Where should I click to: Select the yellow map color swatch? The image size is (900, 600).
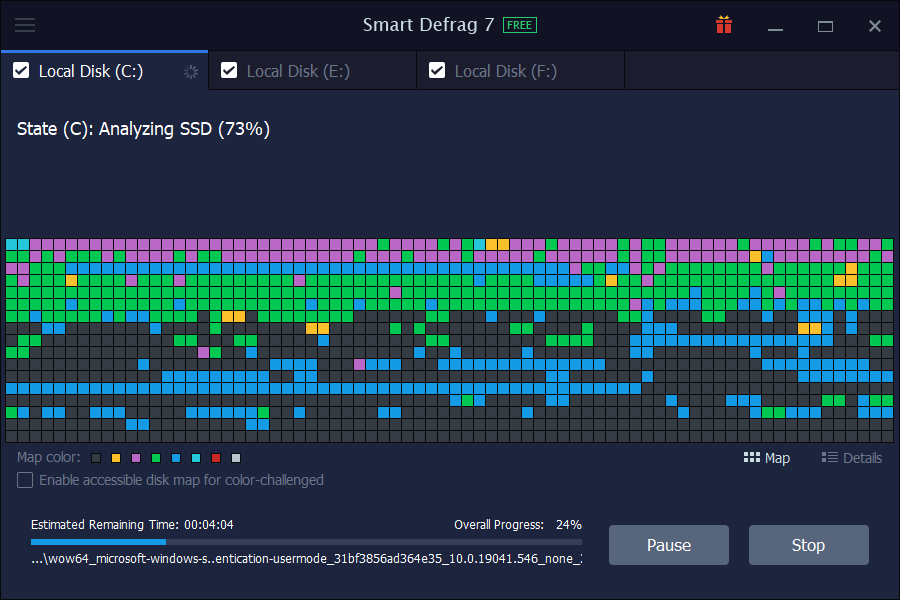coord(116,457)
